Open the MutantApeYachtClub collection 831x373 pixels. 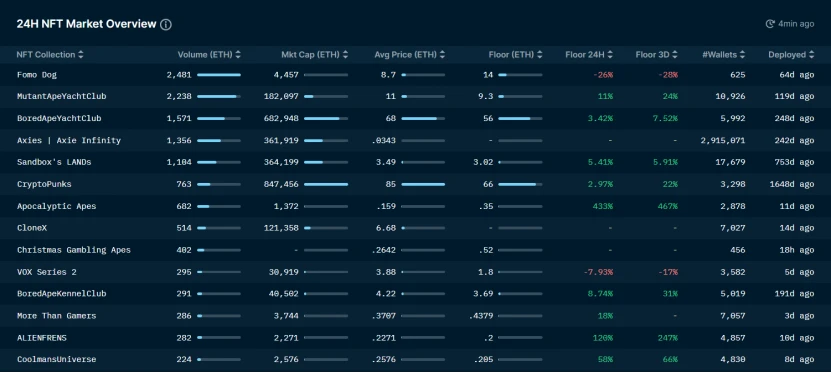click(61, 96)
